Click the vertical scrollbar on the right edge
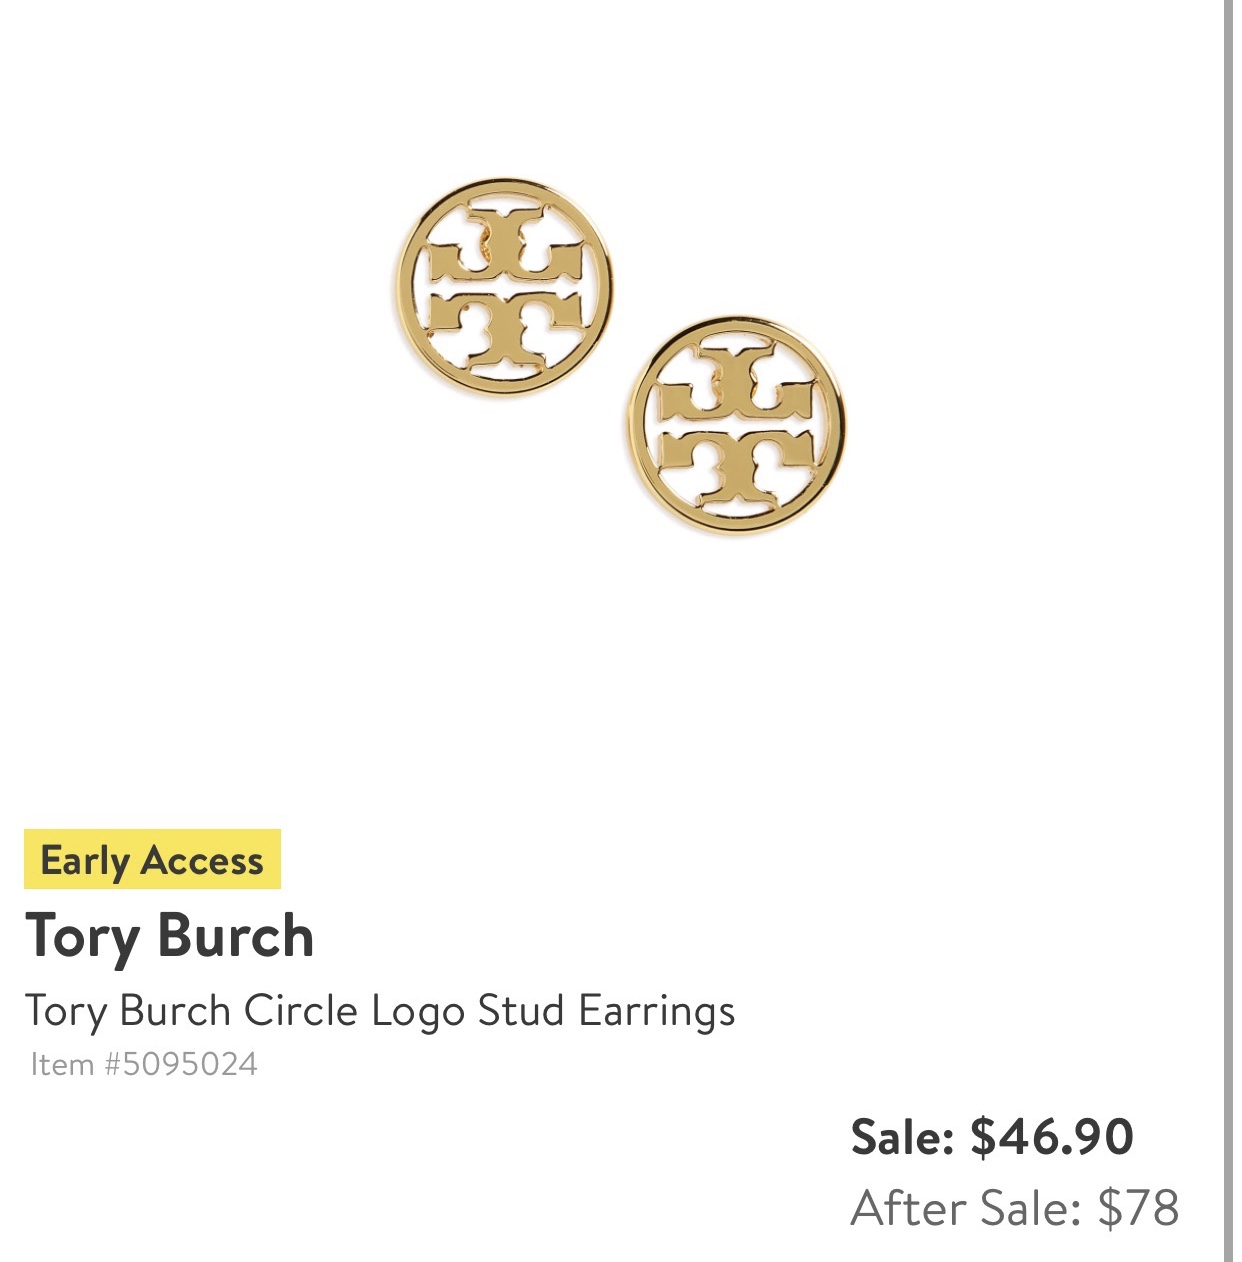Image resolution: width=1242 pixels, height=1262 pixels. click(1228, 630)
